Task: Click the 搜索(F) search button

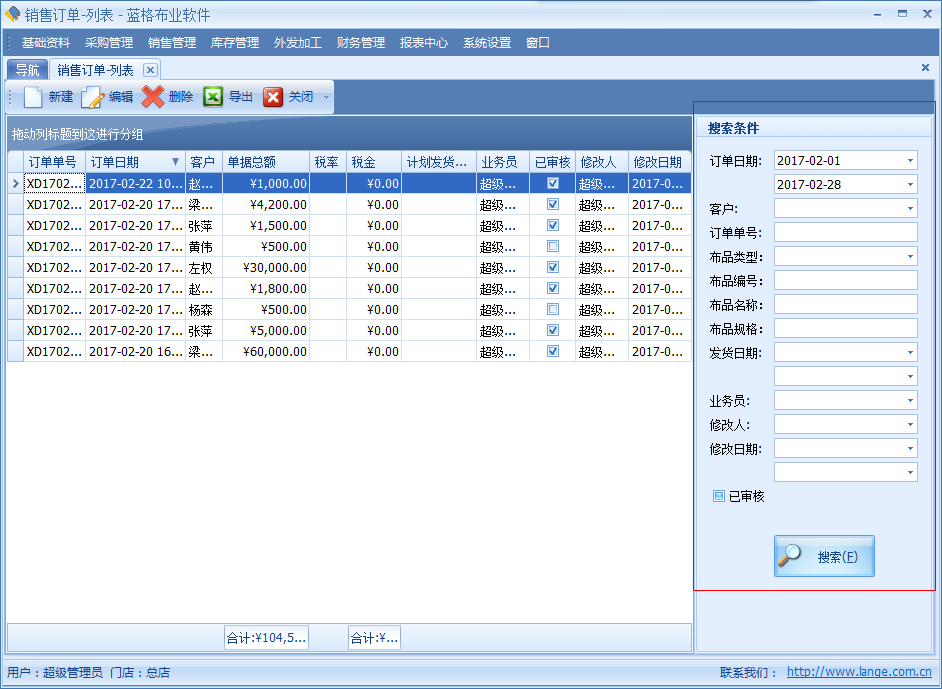Action: 824,557
